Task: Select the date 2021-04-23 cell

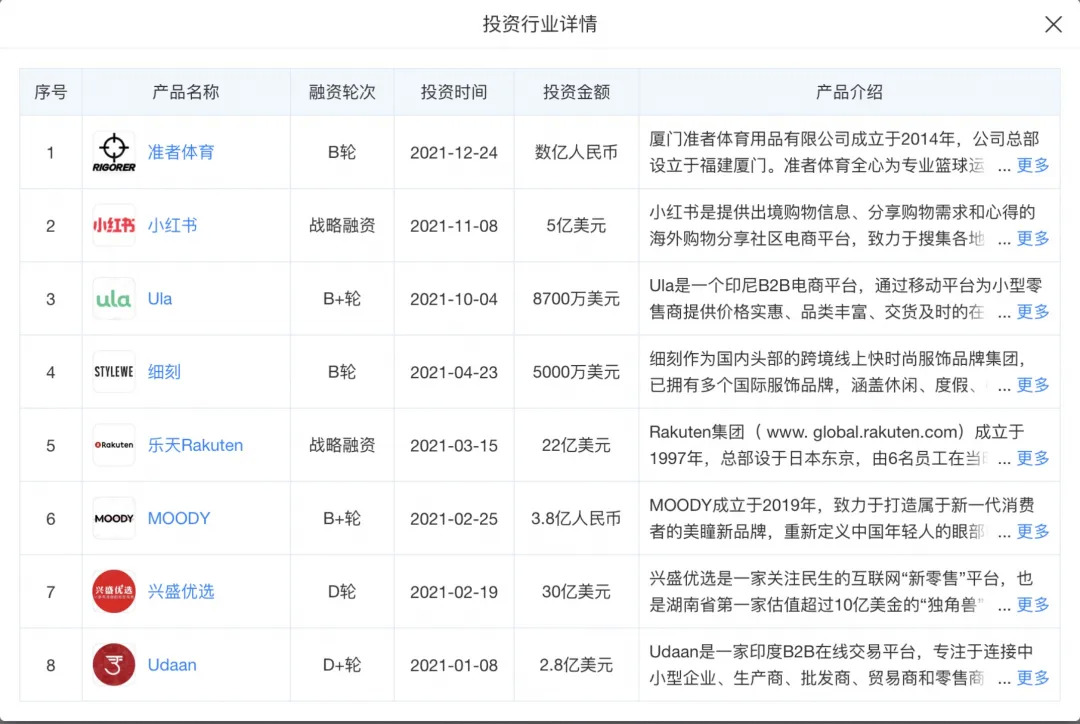Action: 454,372
